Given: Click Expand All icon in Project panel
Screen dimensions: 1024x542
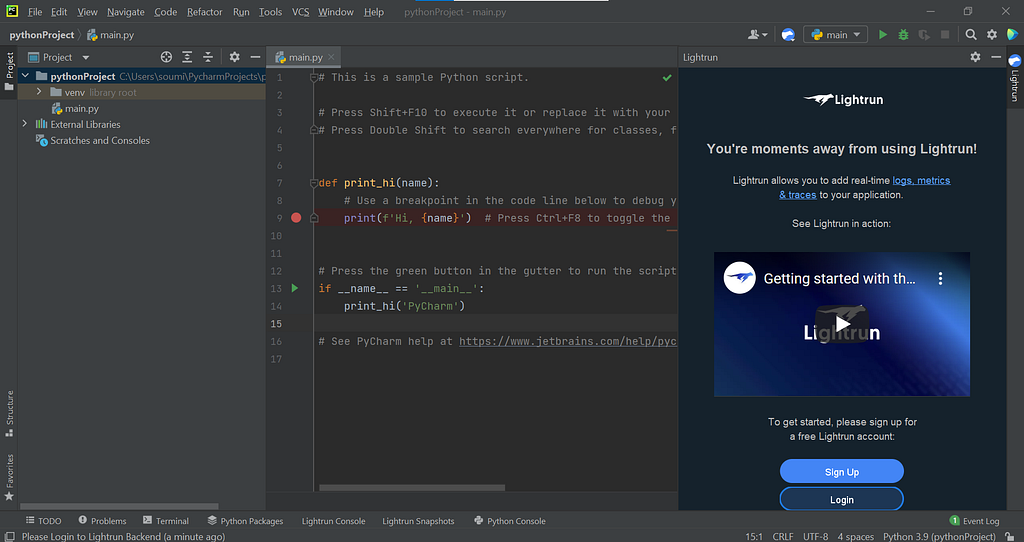Looking at the screenshot, I should (x=187, y=57).
